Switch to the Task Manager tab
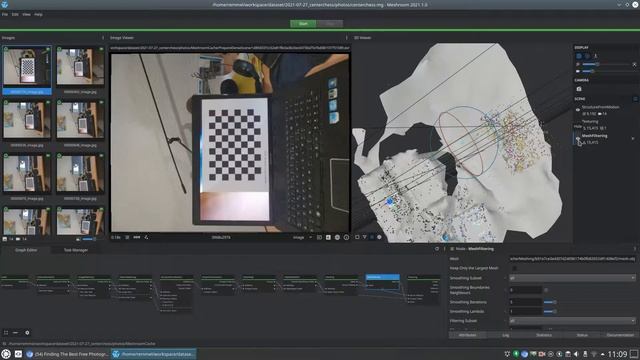 [x=76, y=250]
